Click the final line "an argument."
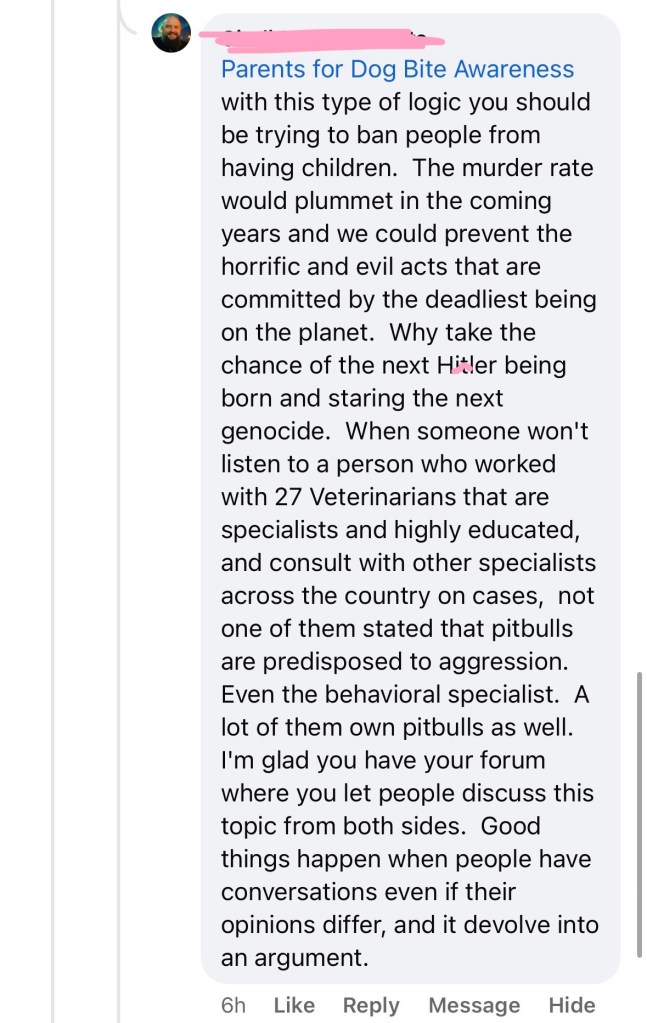Screen dimensions: 647x1023 294,958
